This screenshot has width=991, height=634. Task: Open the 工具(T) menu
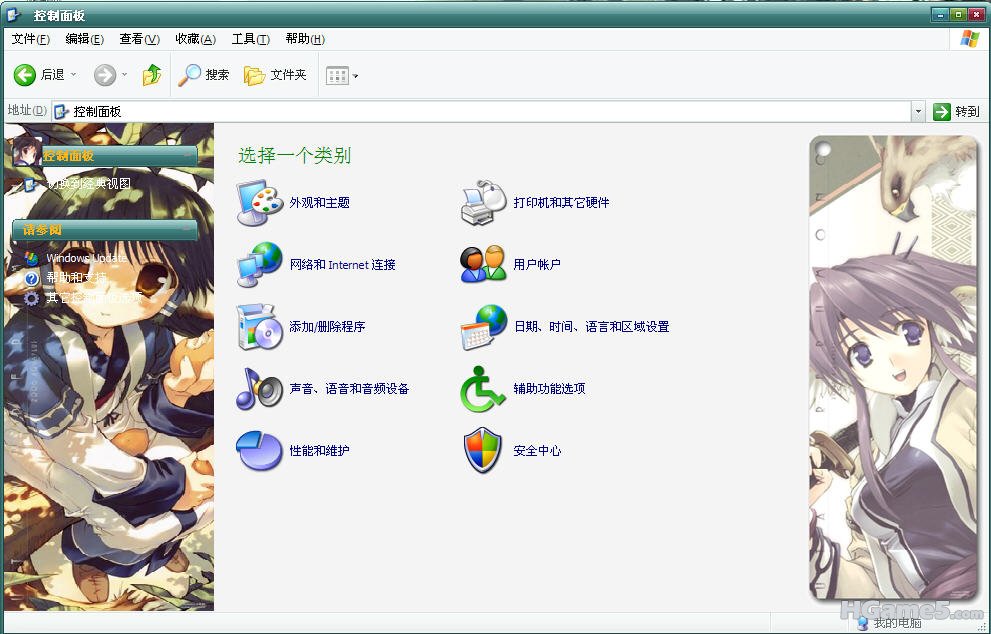(x=250, y=39)
